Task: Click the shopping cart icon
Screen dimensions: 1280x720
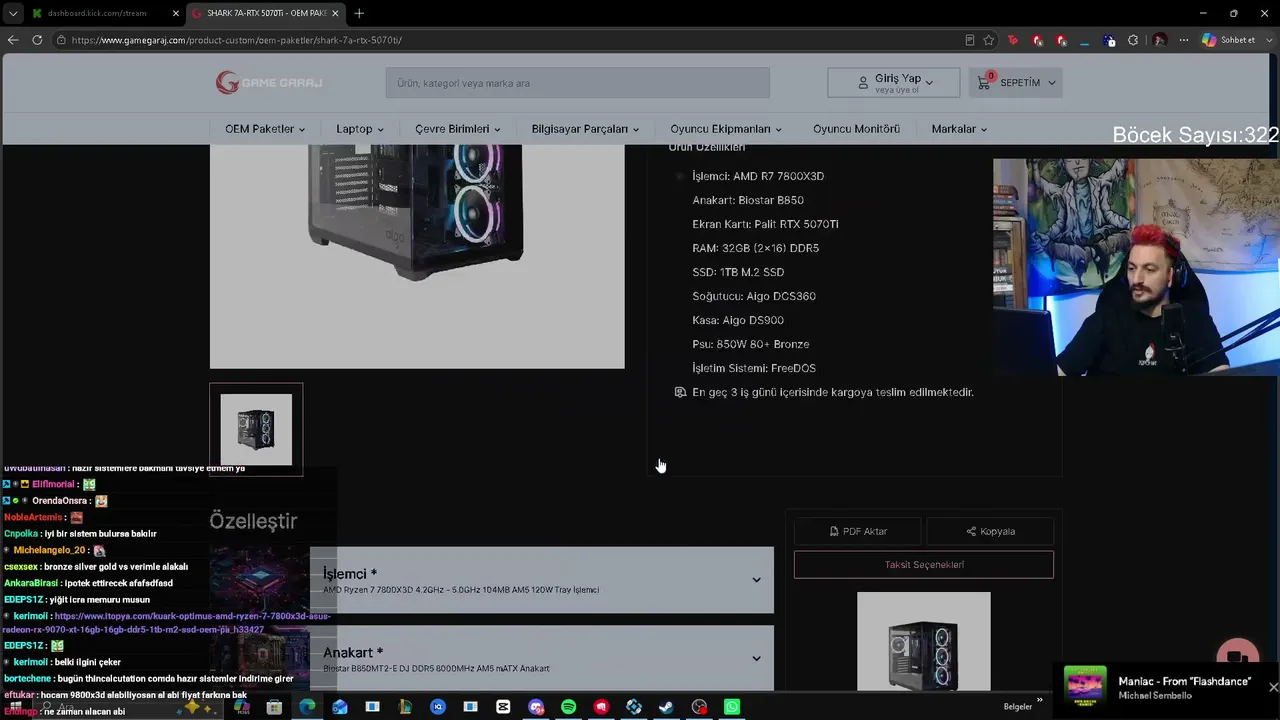Action: [984, 83]
